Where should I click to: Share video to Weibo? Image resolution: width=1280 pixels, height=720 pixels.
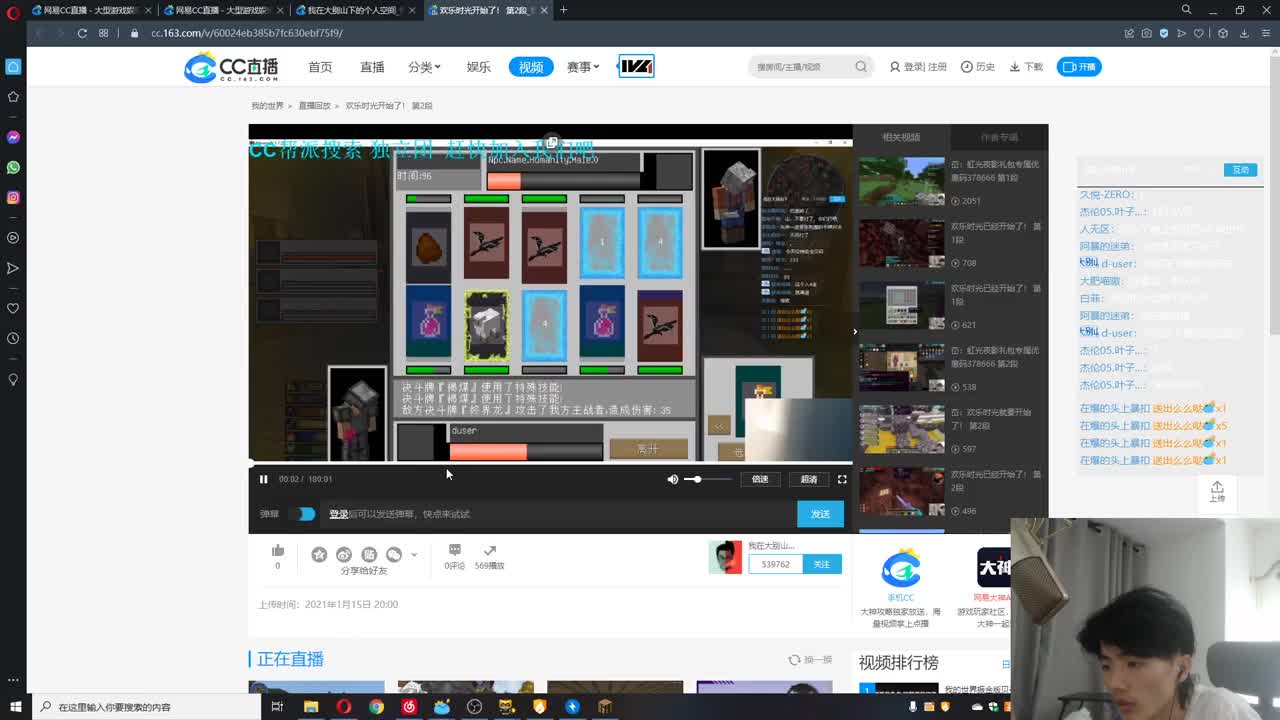(344, 554)
